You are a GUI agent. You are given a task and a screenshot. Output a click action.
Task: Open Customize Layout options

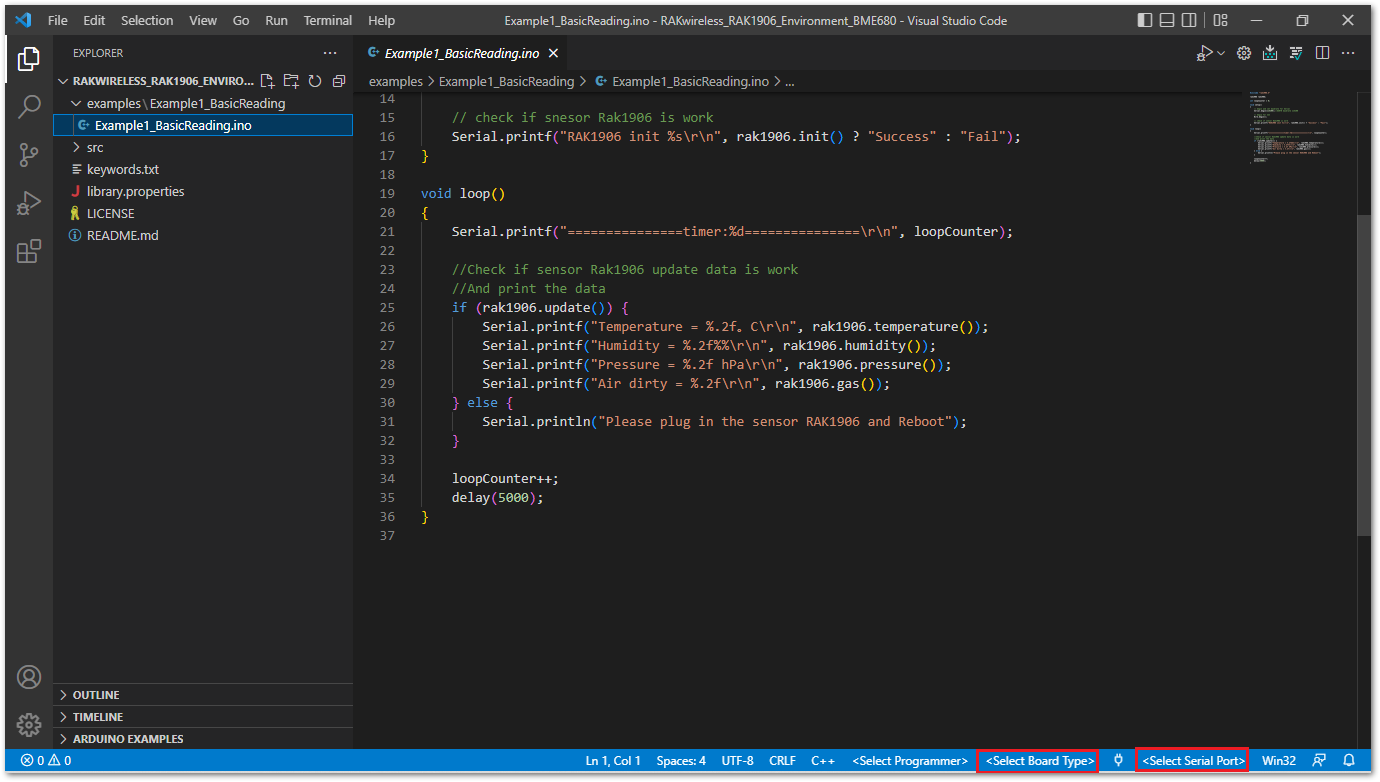pyautogui.click(x=1220, y=20)
